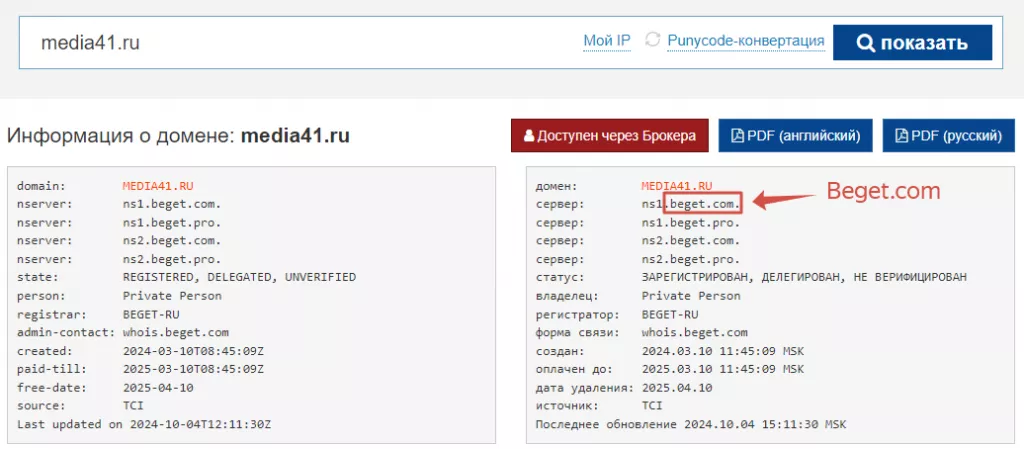
Task: Click registrar value BEGET-RU in left block
Action: point(151,313)
